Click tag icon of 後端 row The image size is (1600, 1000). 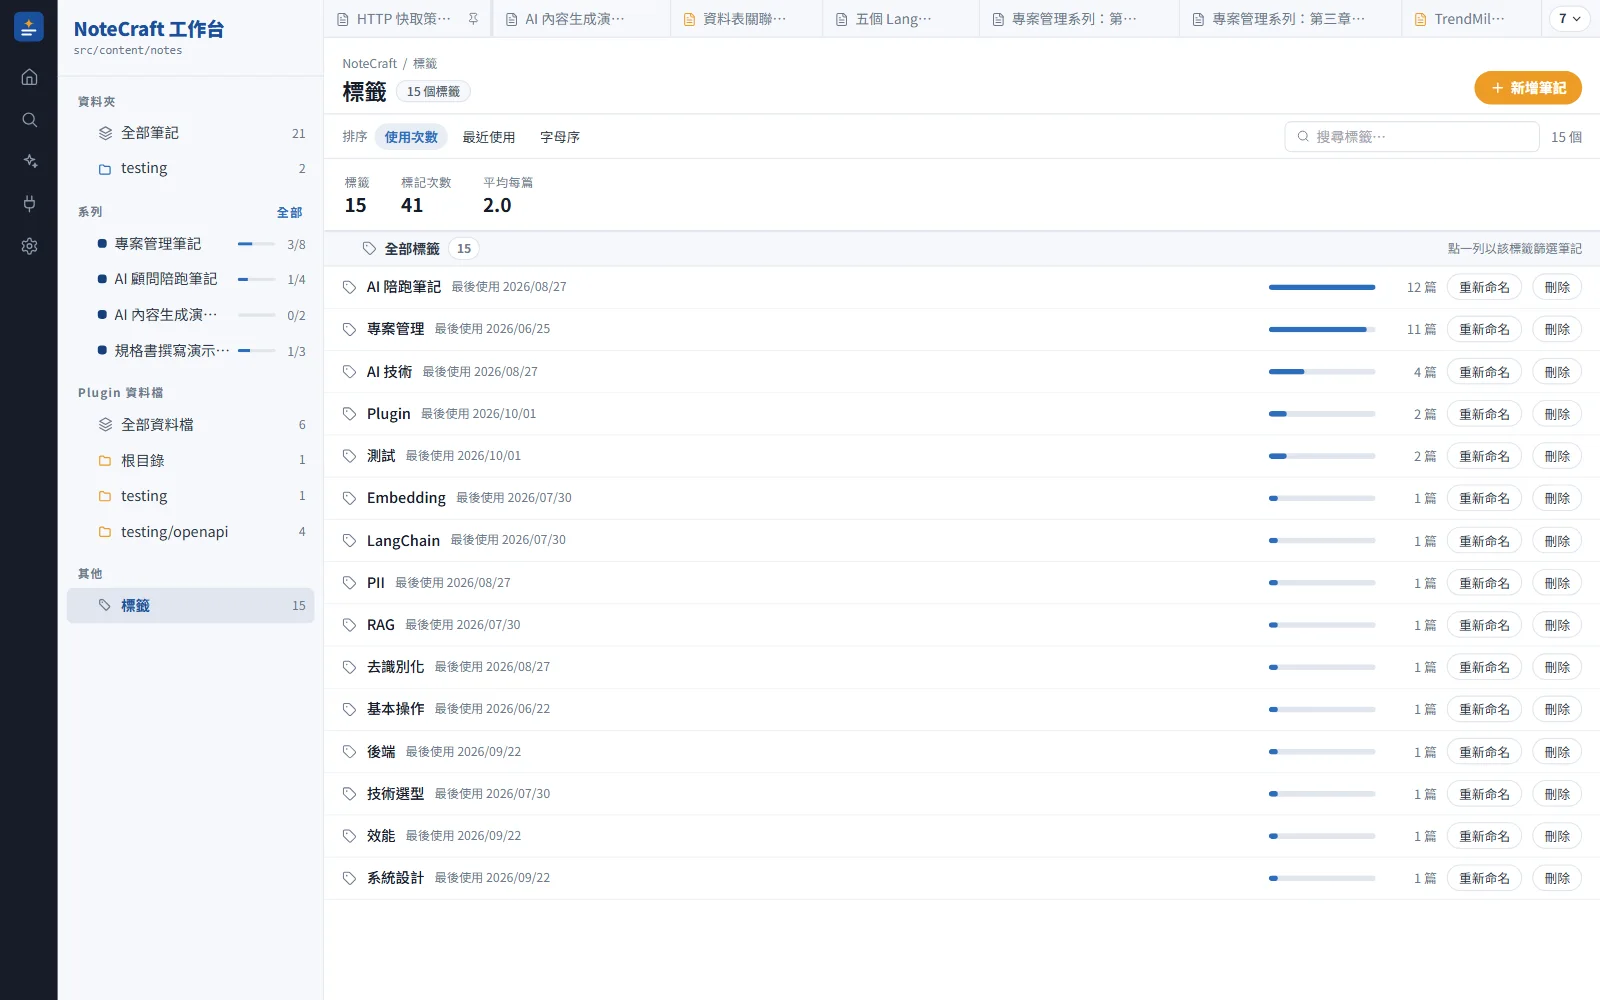pyautogui.click(x=349, y=752)
